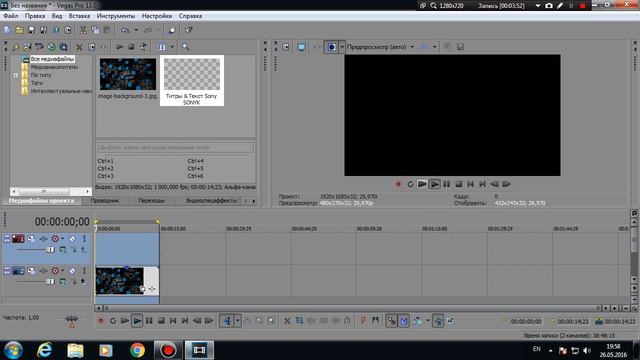This screenshot has width=640, height=360.
Task: Click the record button in the timeline transport bar
Action: pos(101,321)
